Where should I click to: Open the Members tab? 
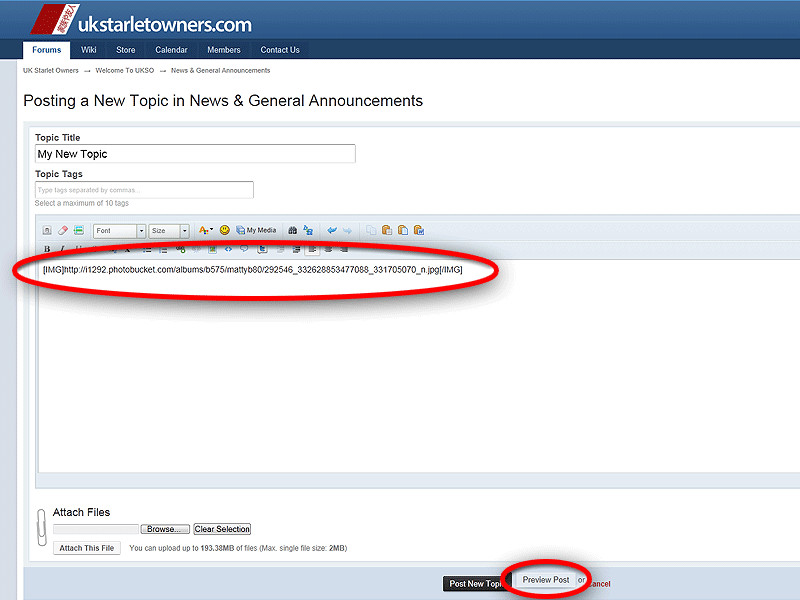click(x=223, y=50)
